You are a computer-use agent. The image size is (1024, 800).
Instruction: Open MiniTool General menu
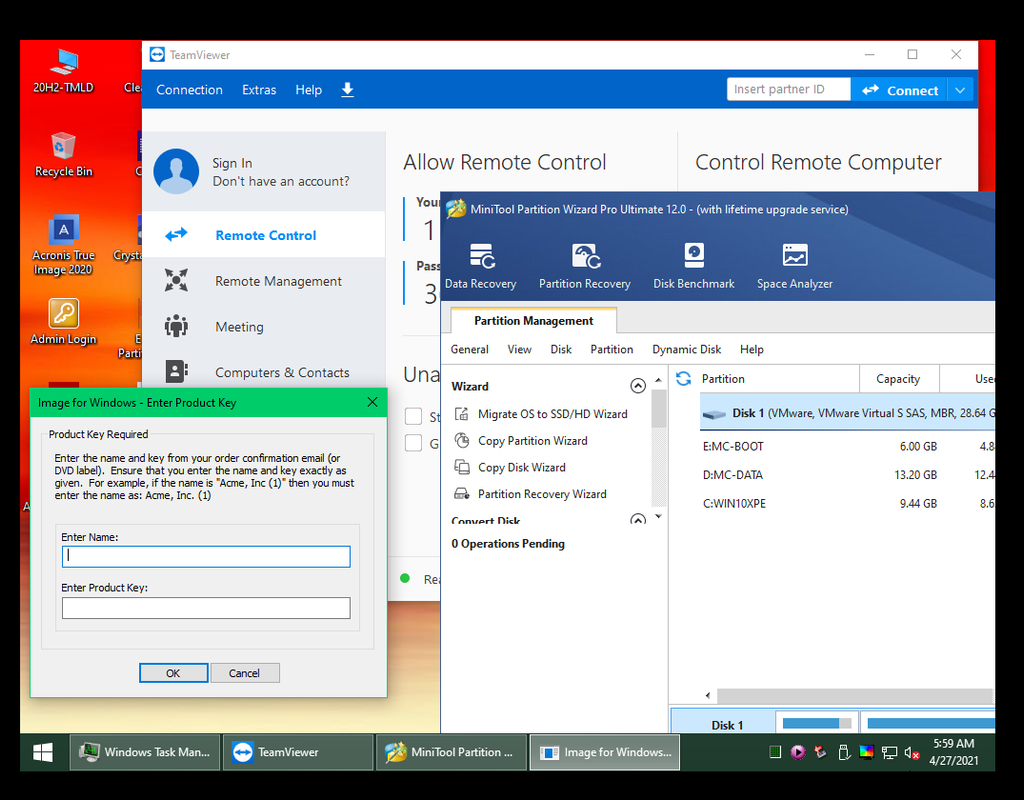(x=470, y=349)
